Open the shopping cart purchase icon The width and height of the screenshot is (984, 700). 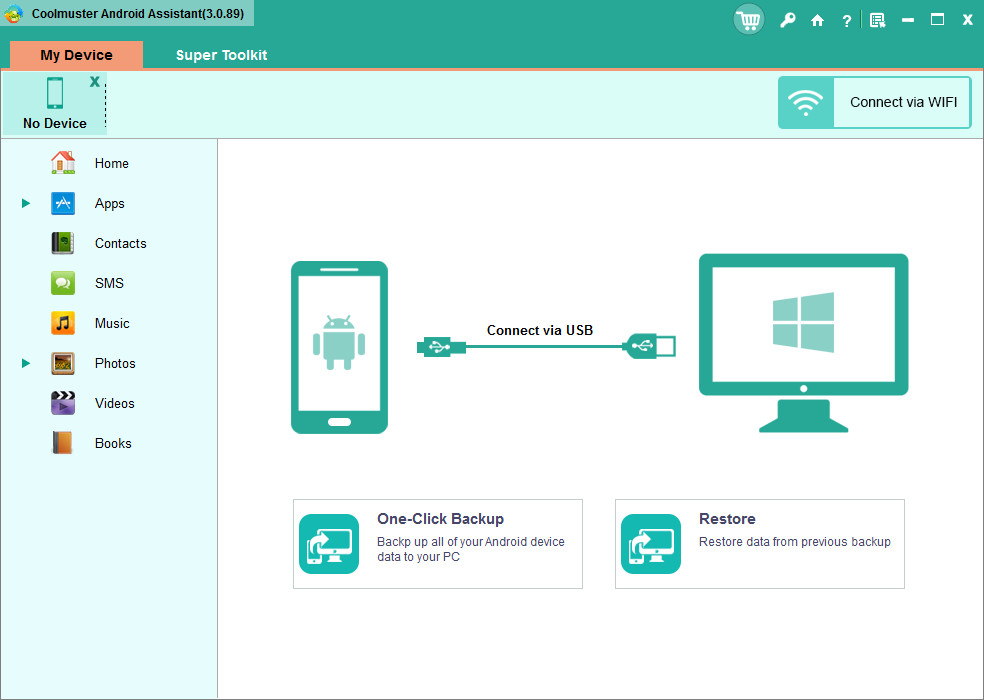749,20
